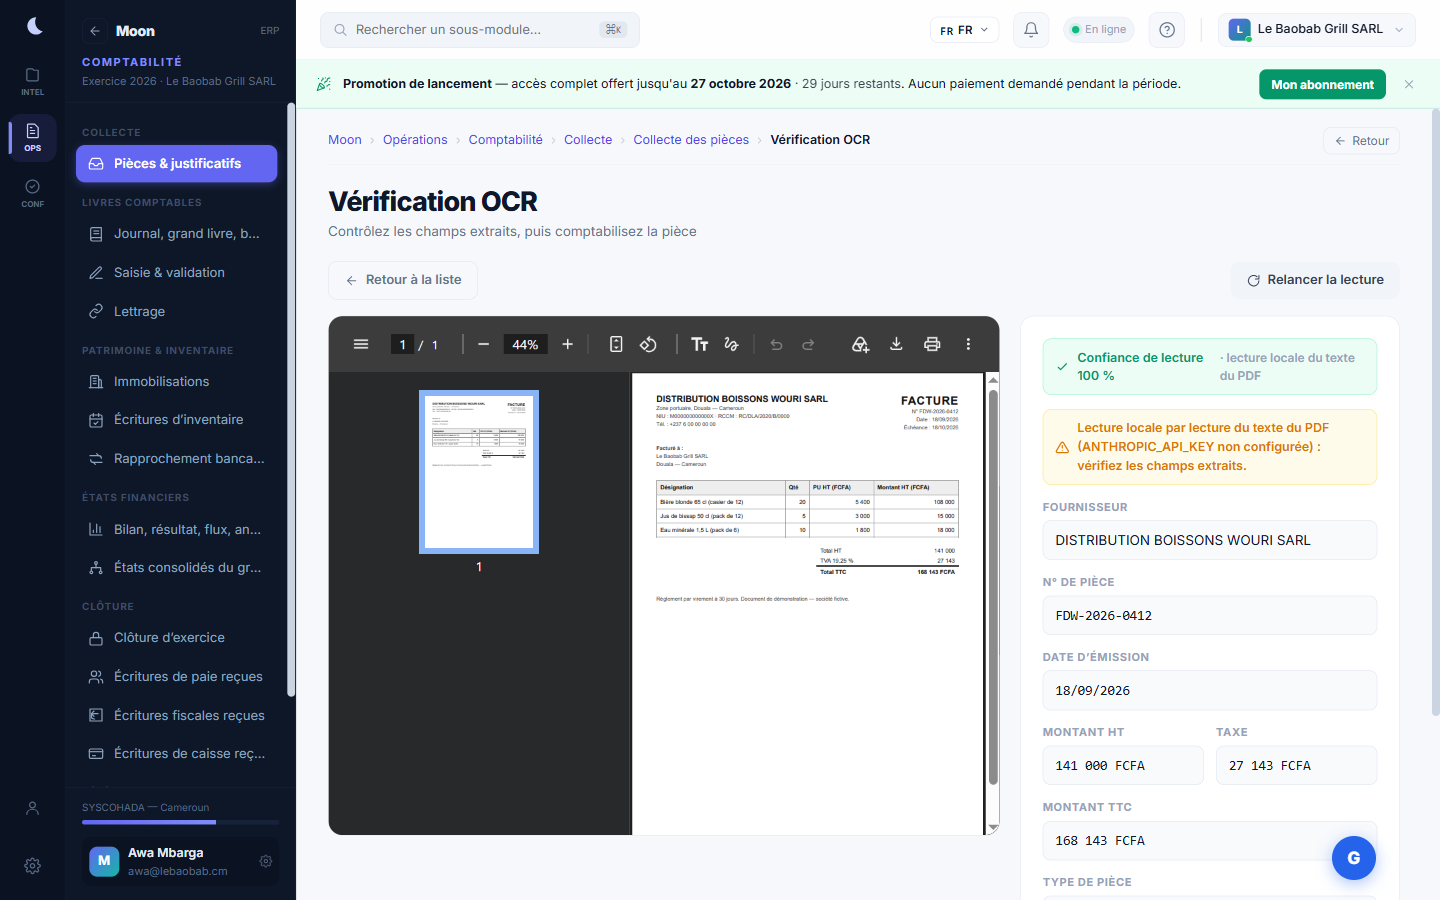Image resolution: width=1440 pixels, height=900 pixels.
Task: Click the fit-to-page icon in PDF toolbar
Action: pos(616,344)
